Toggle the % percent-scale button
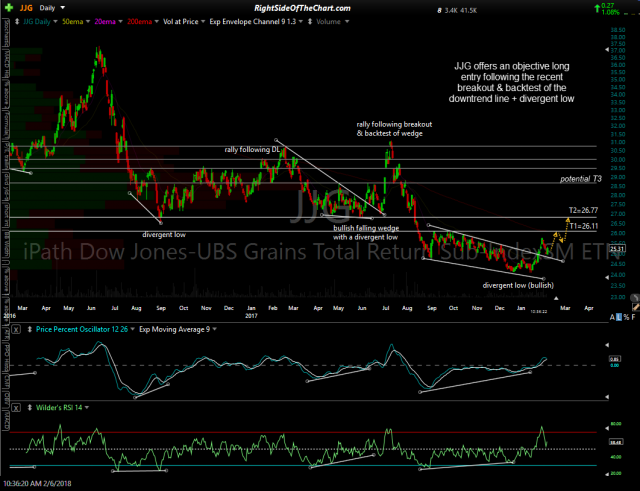This screenshot has height=491, width=640. 626,317
